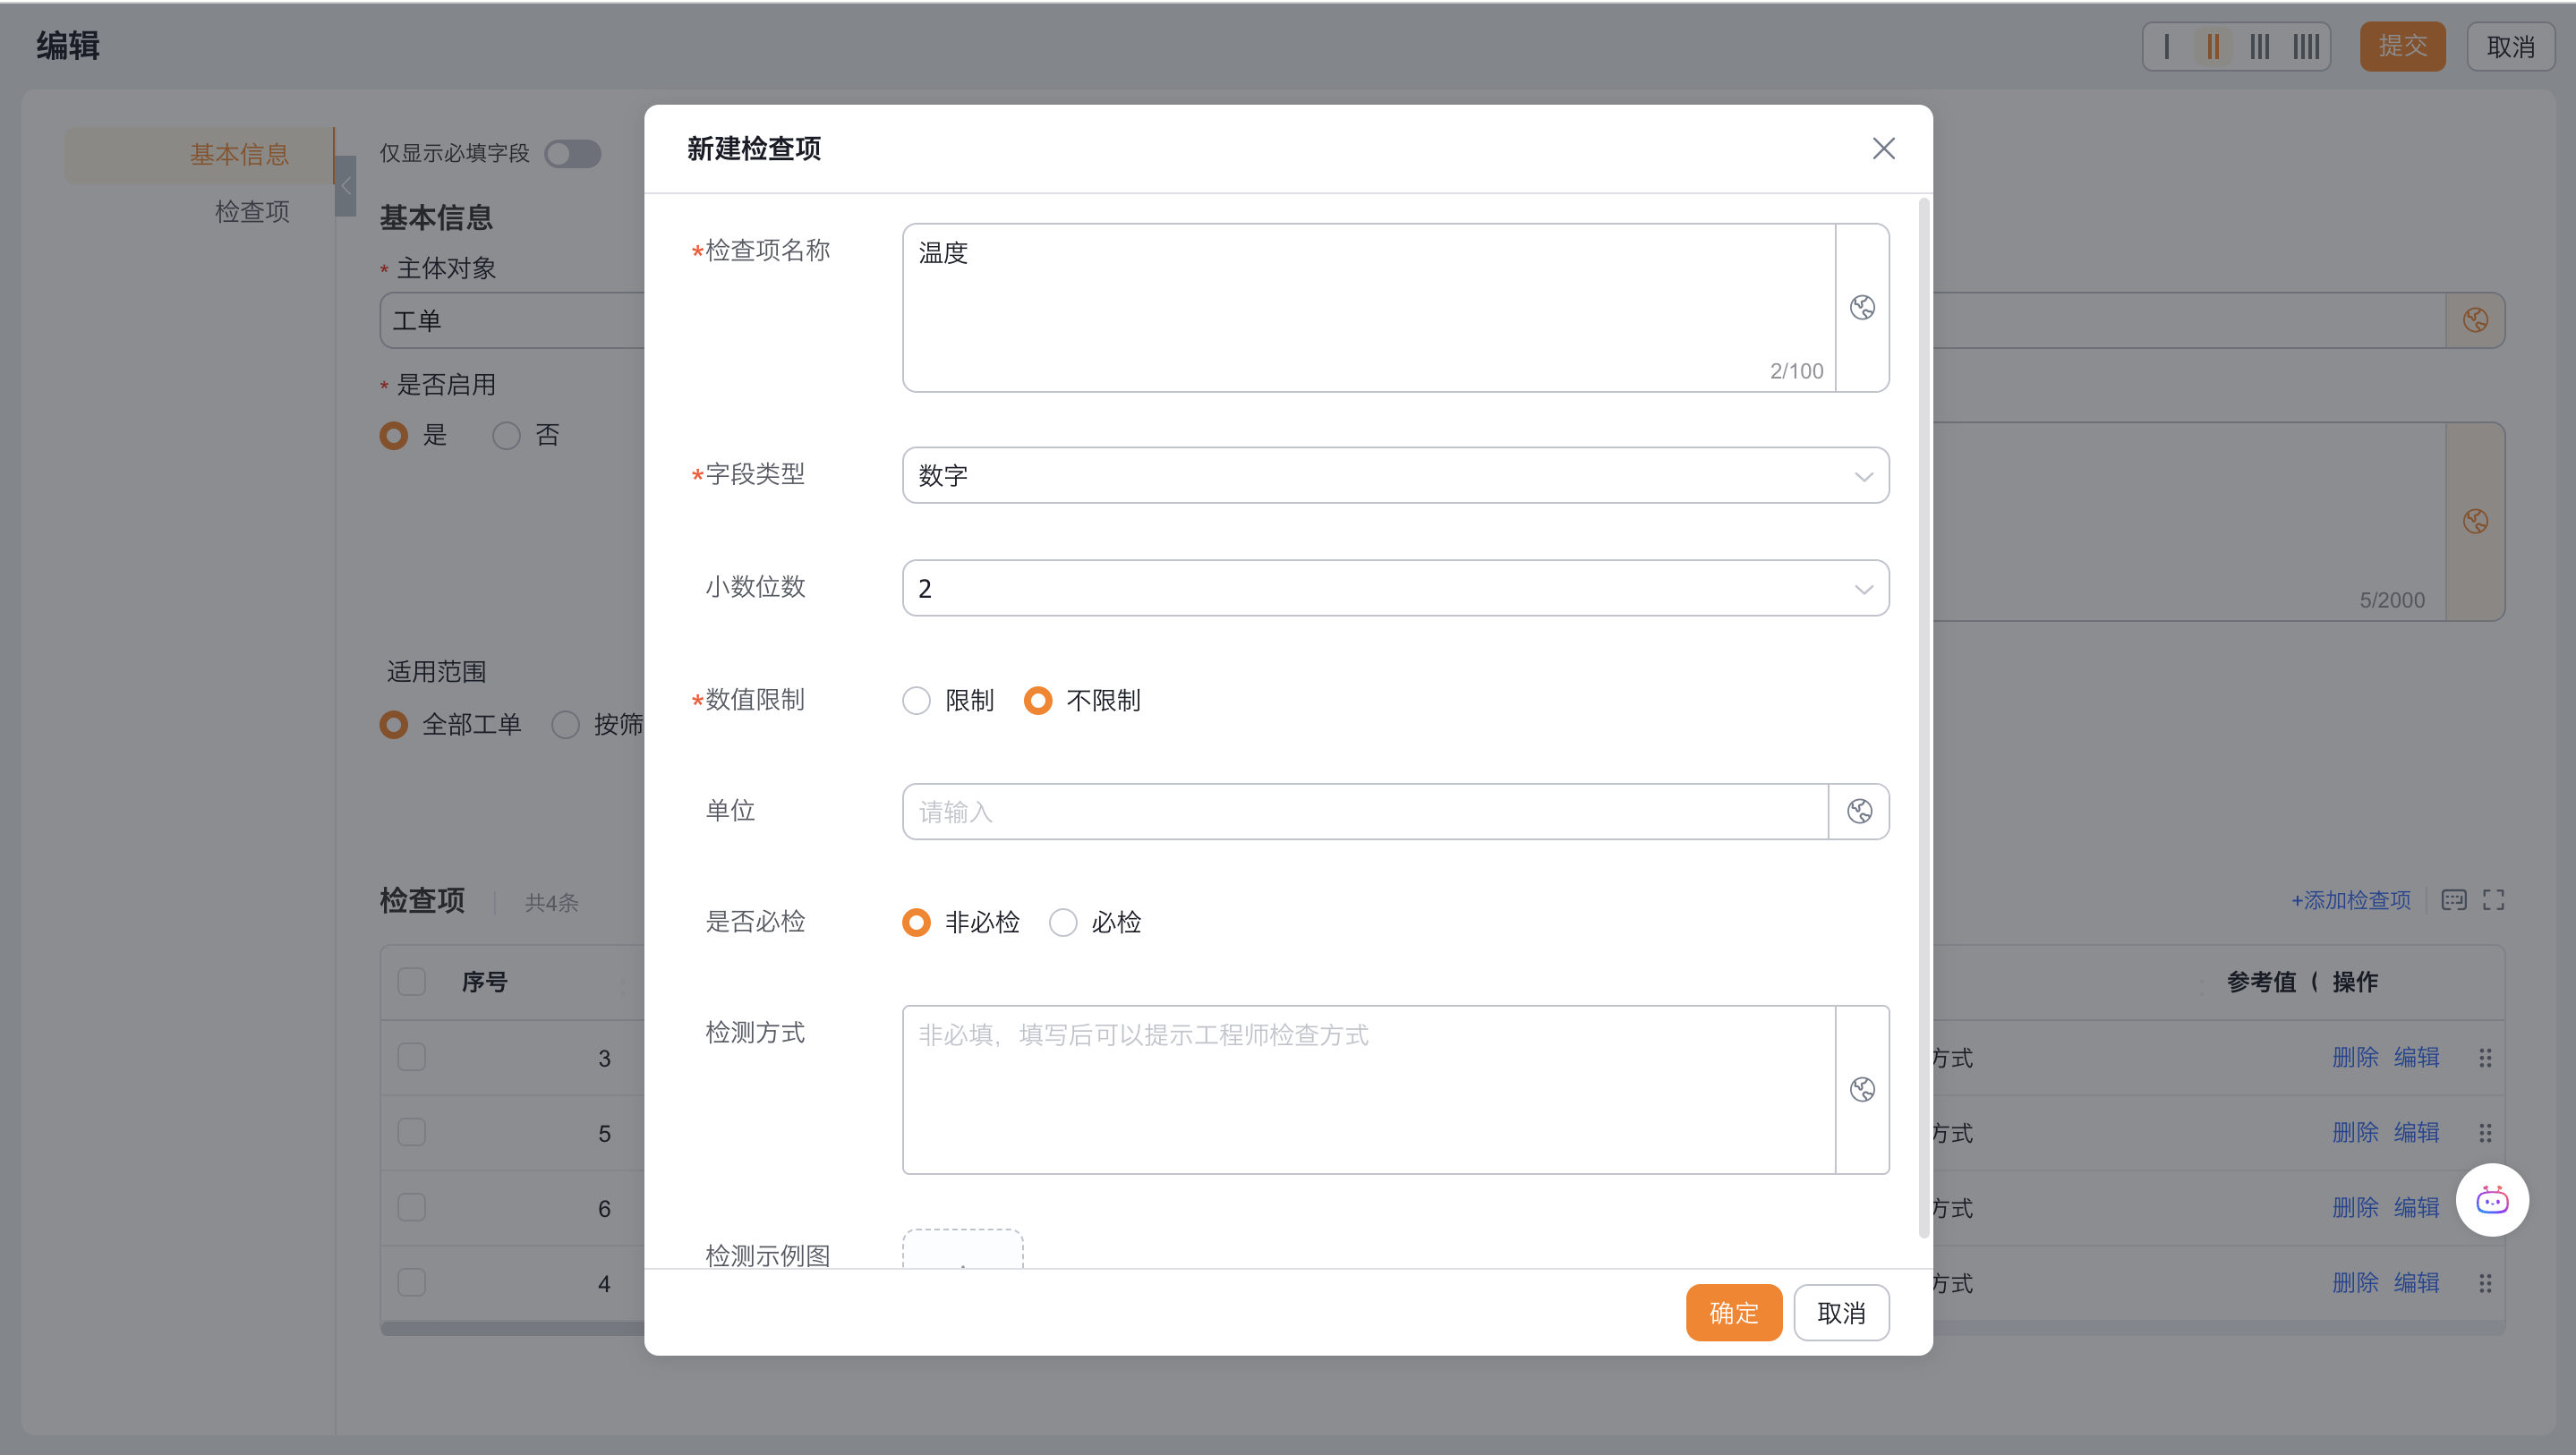Click the globe icon in 单位 field
The height and width of the screenshot is (1455, 2576).
click(1859, 811)
